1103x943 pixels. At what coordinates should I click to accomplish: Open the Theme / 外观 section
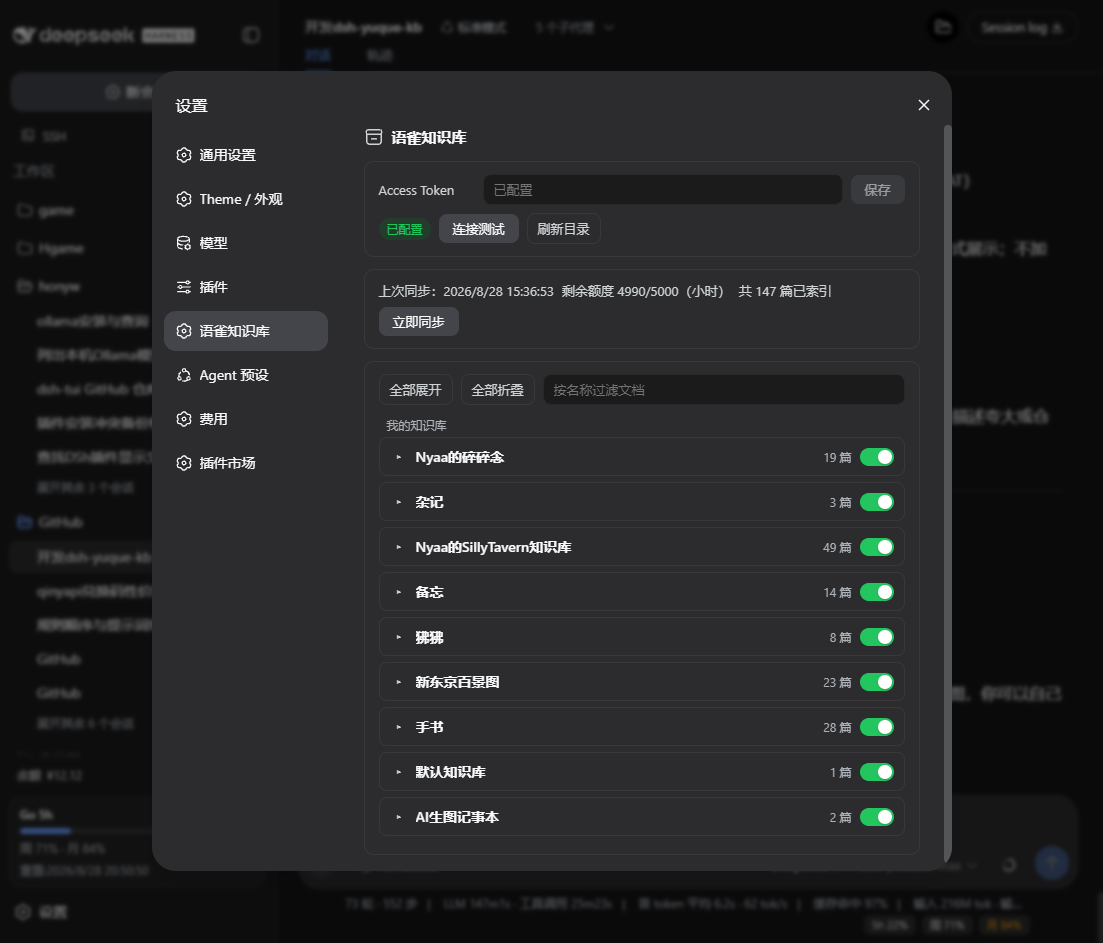[246, 199]
